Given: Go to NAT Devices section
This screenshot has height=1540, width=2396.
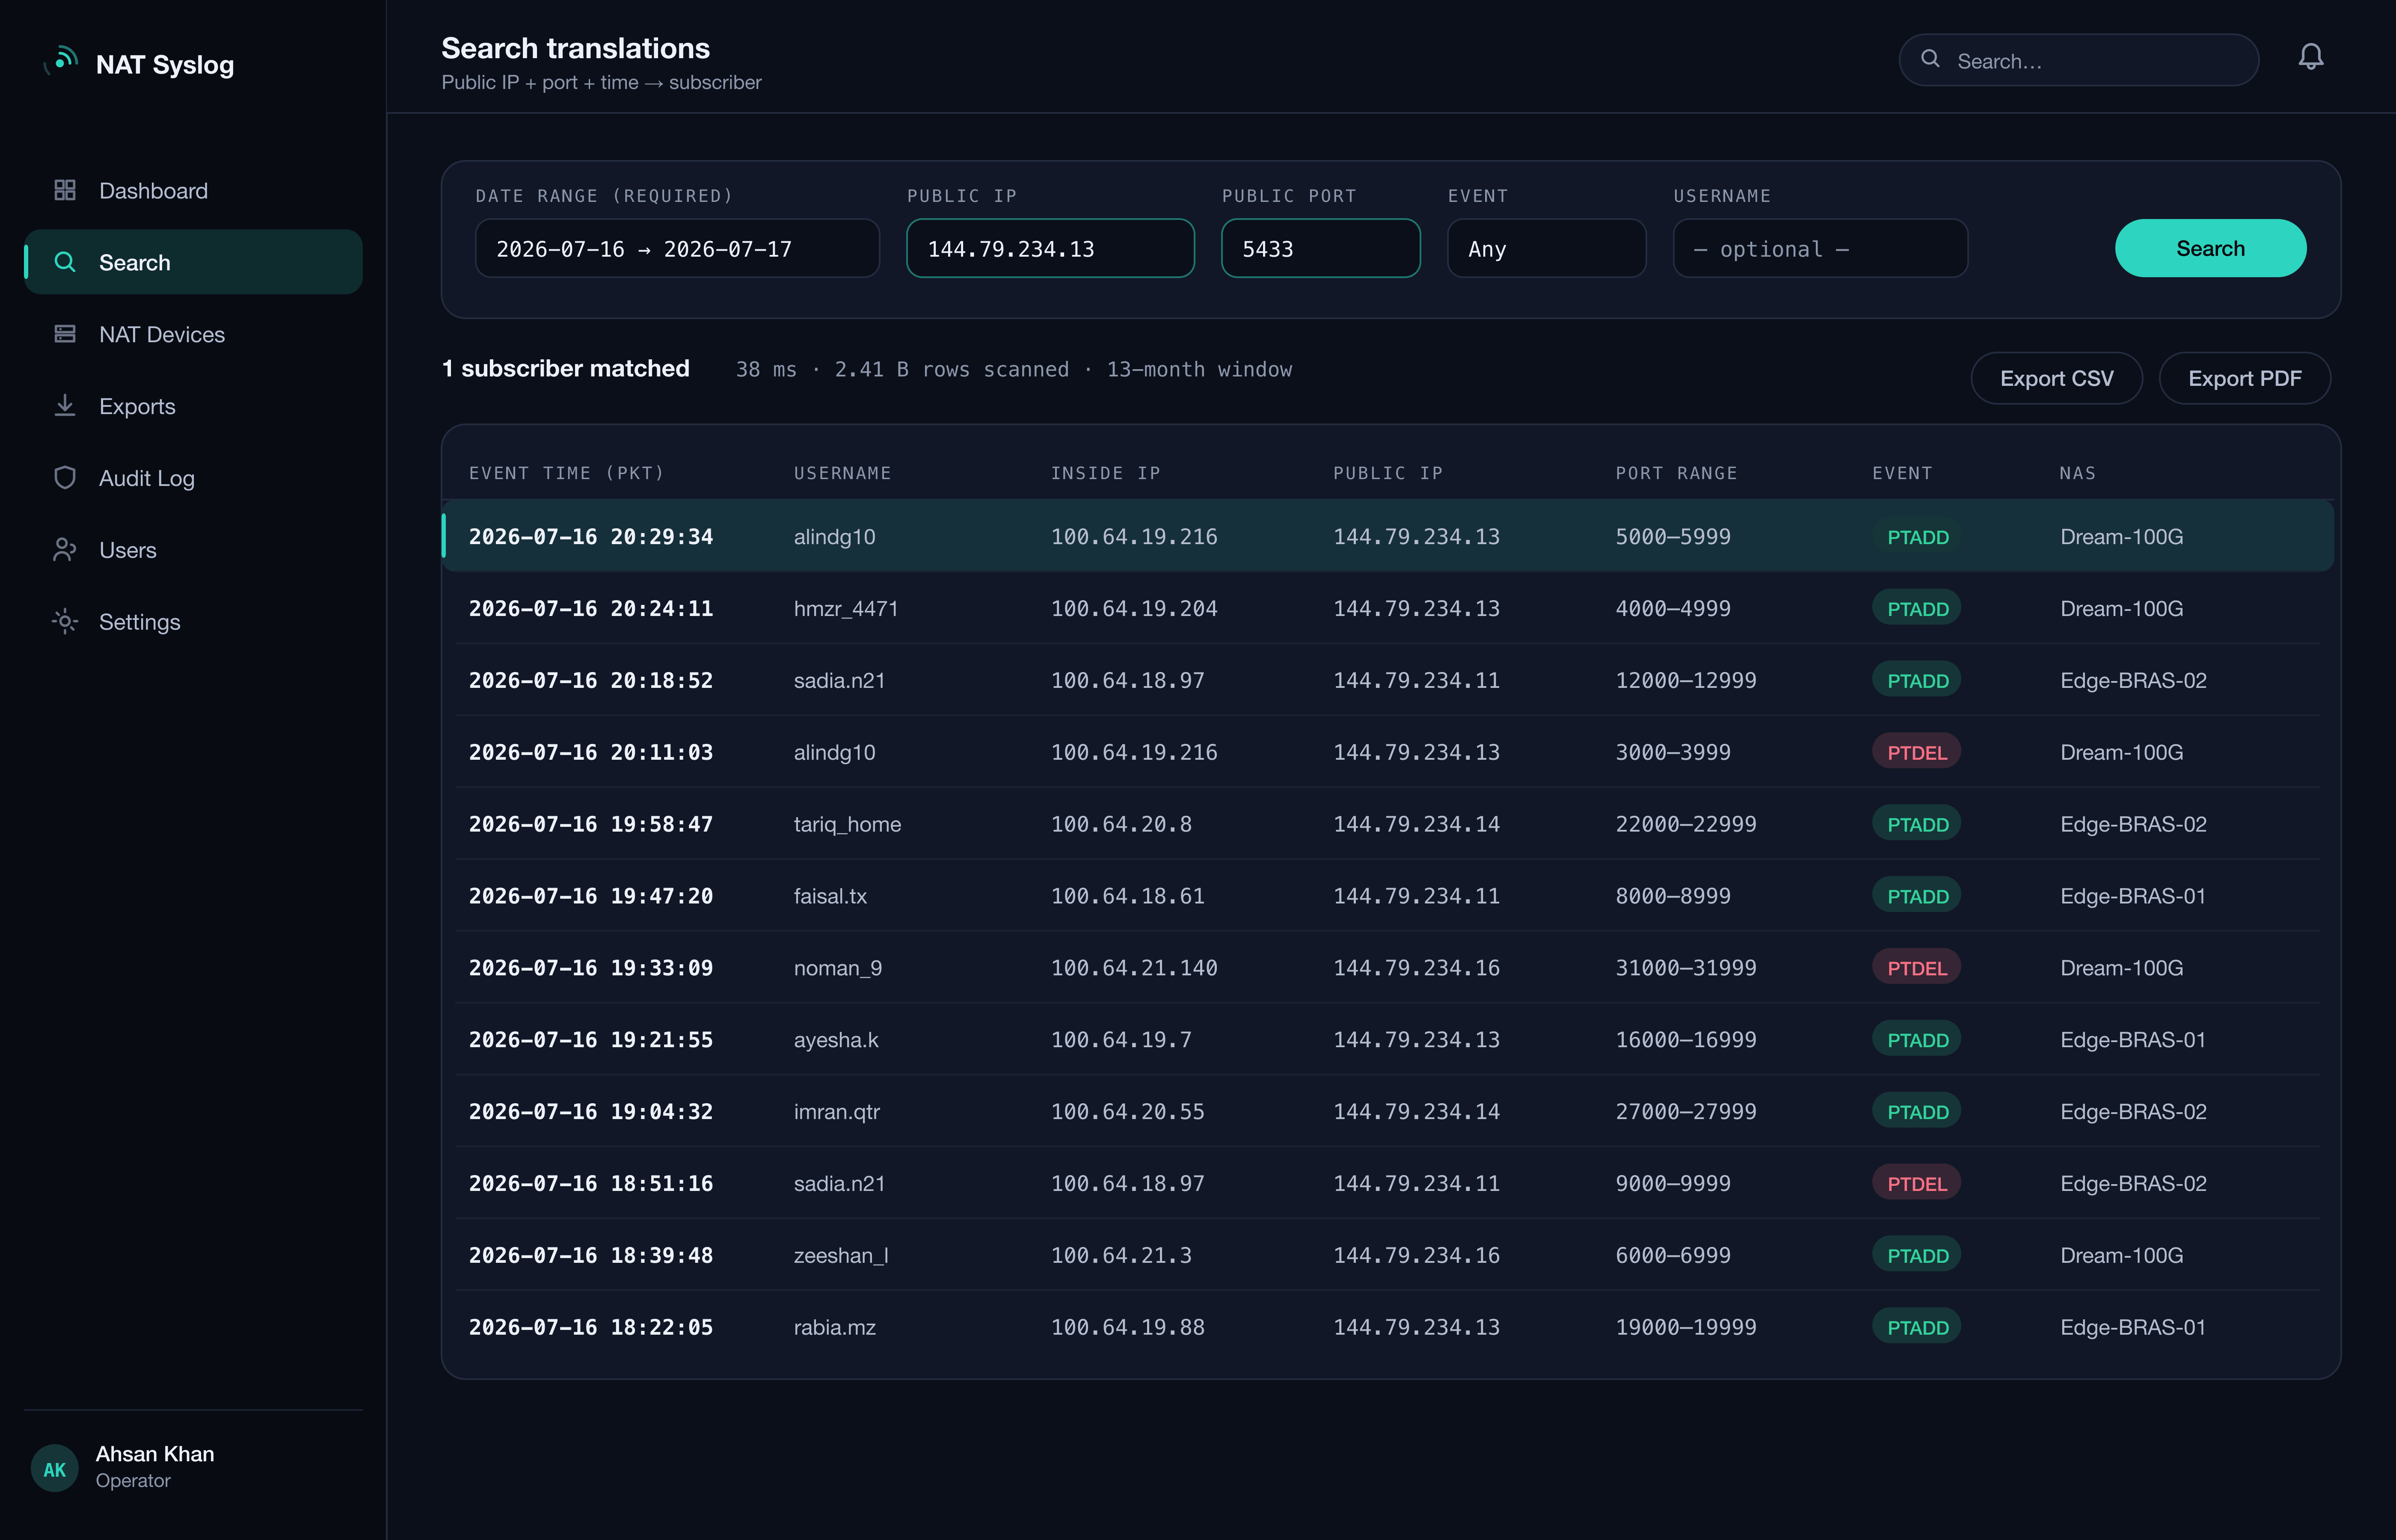Looking at the screenshot, I should (193, 334).
